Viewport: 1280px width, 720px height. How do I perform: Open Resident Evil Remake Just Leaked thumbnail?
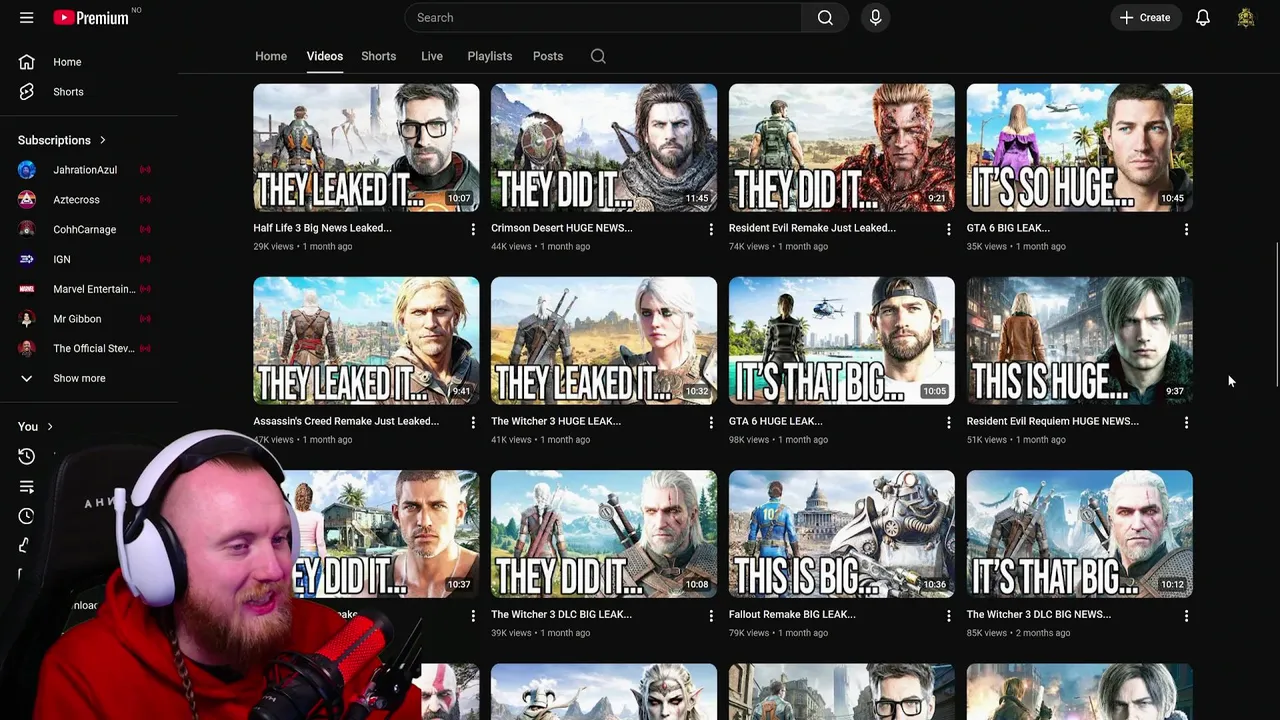[x=842, y=148]
